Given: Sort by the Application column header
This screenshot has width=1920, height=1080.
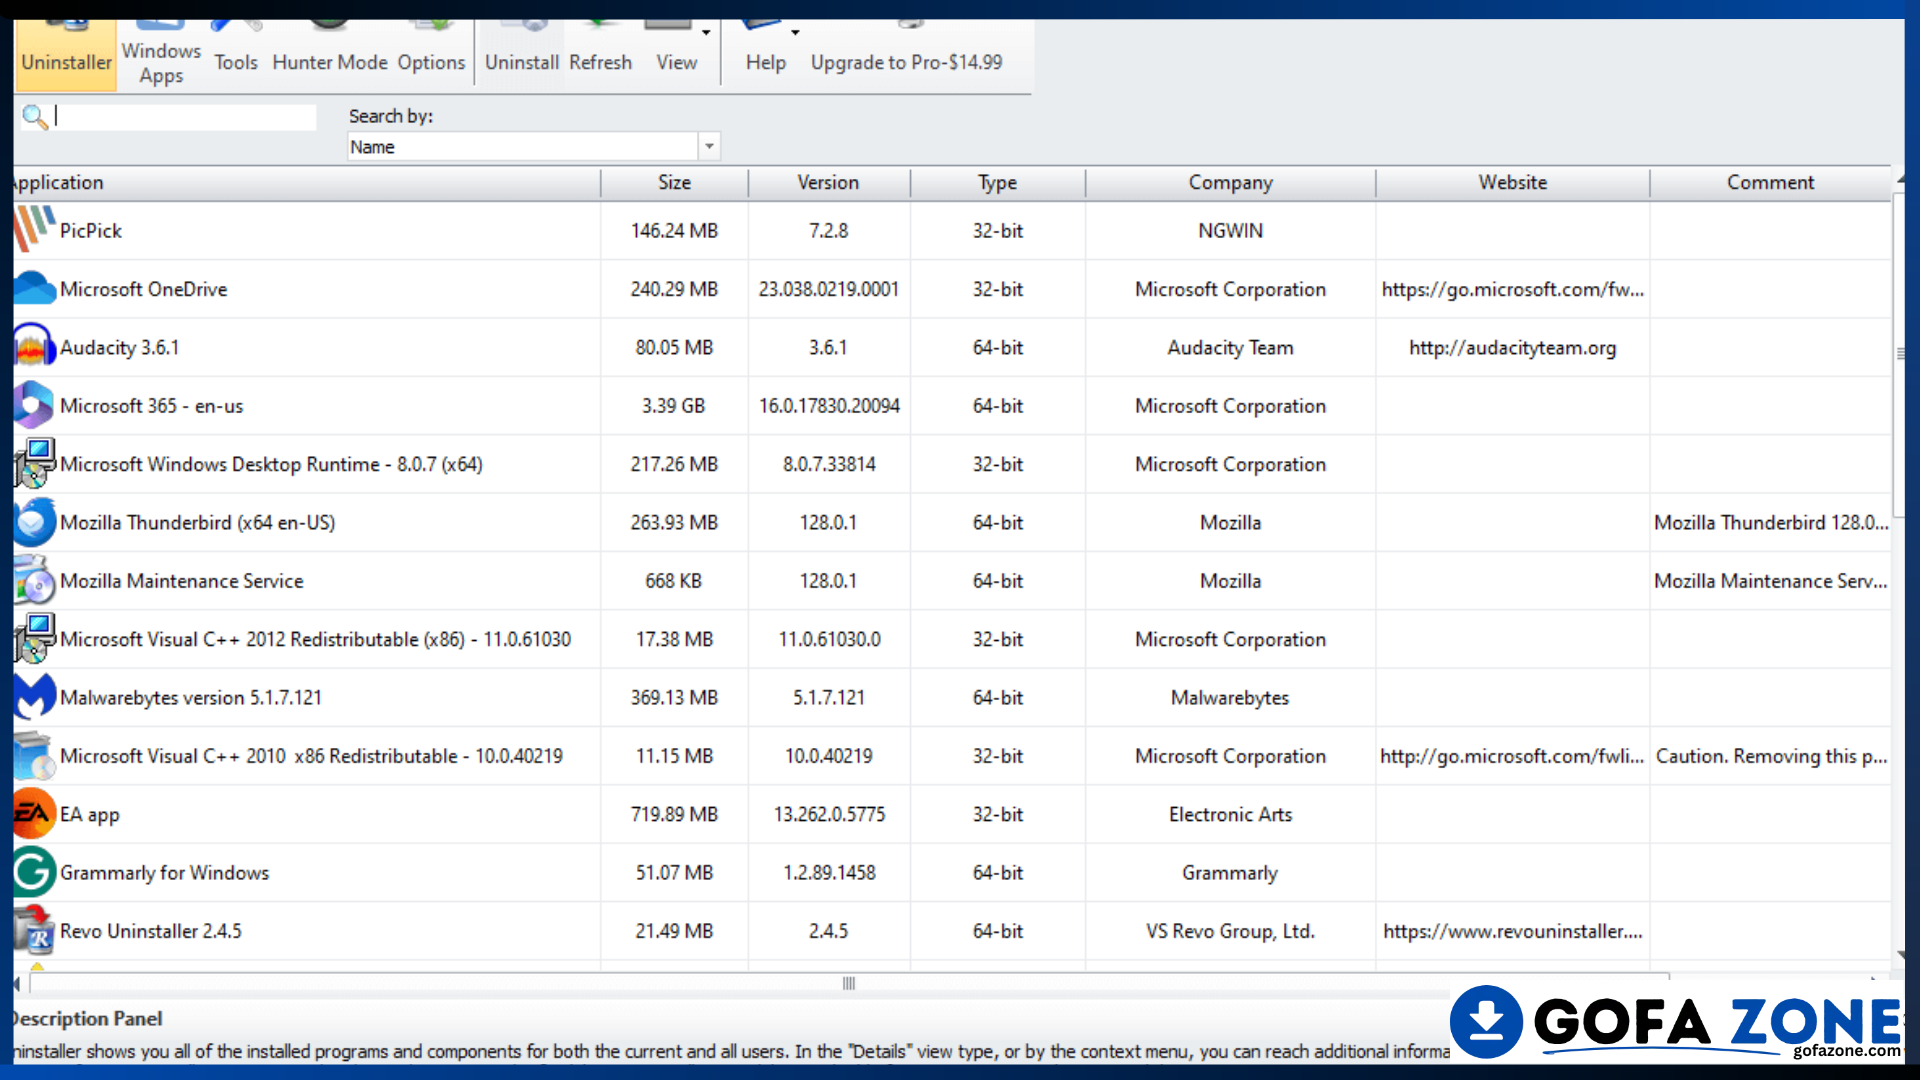Looking at the screenshot, I should pyautogui.click(x=305, y=183).
